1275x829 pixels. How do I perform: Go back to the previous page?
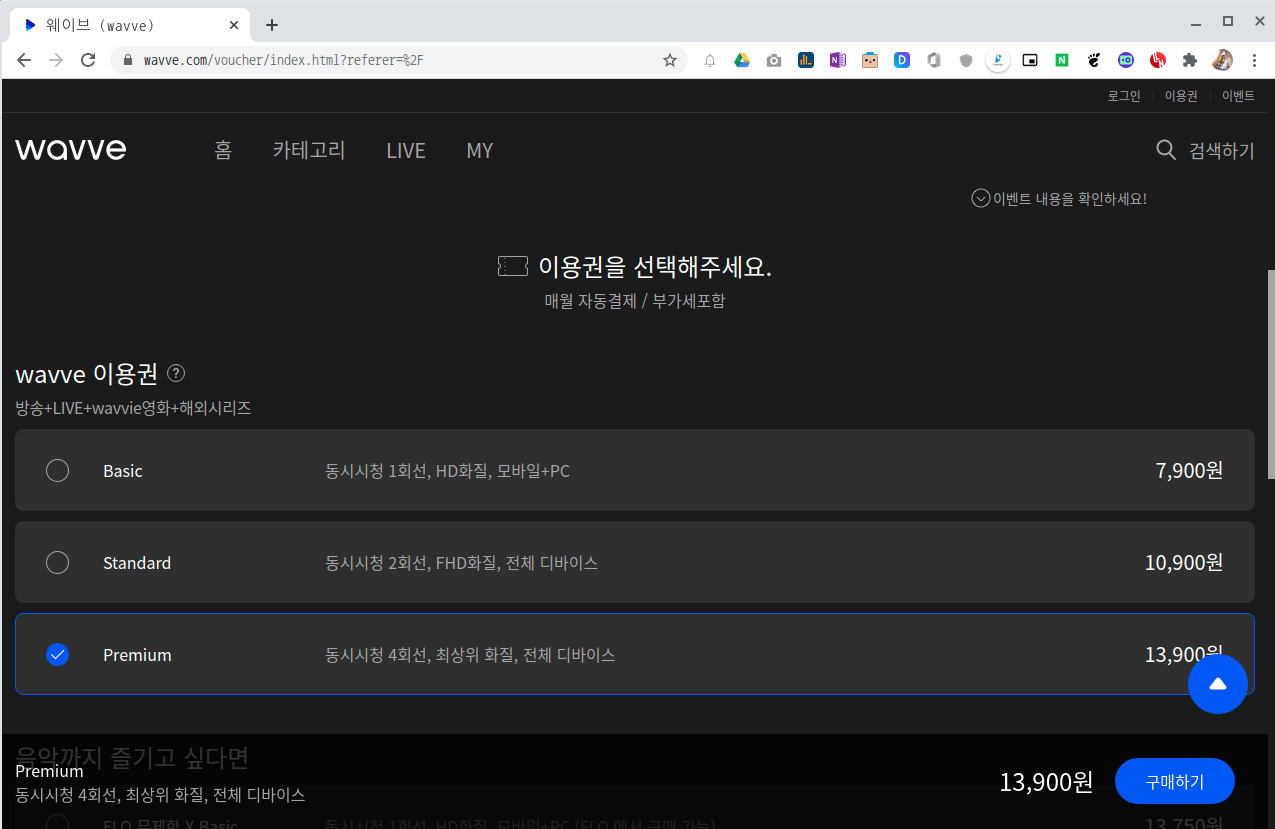24,60
